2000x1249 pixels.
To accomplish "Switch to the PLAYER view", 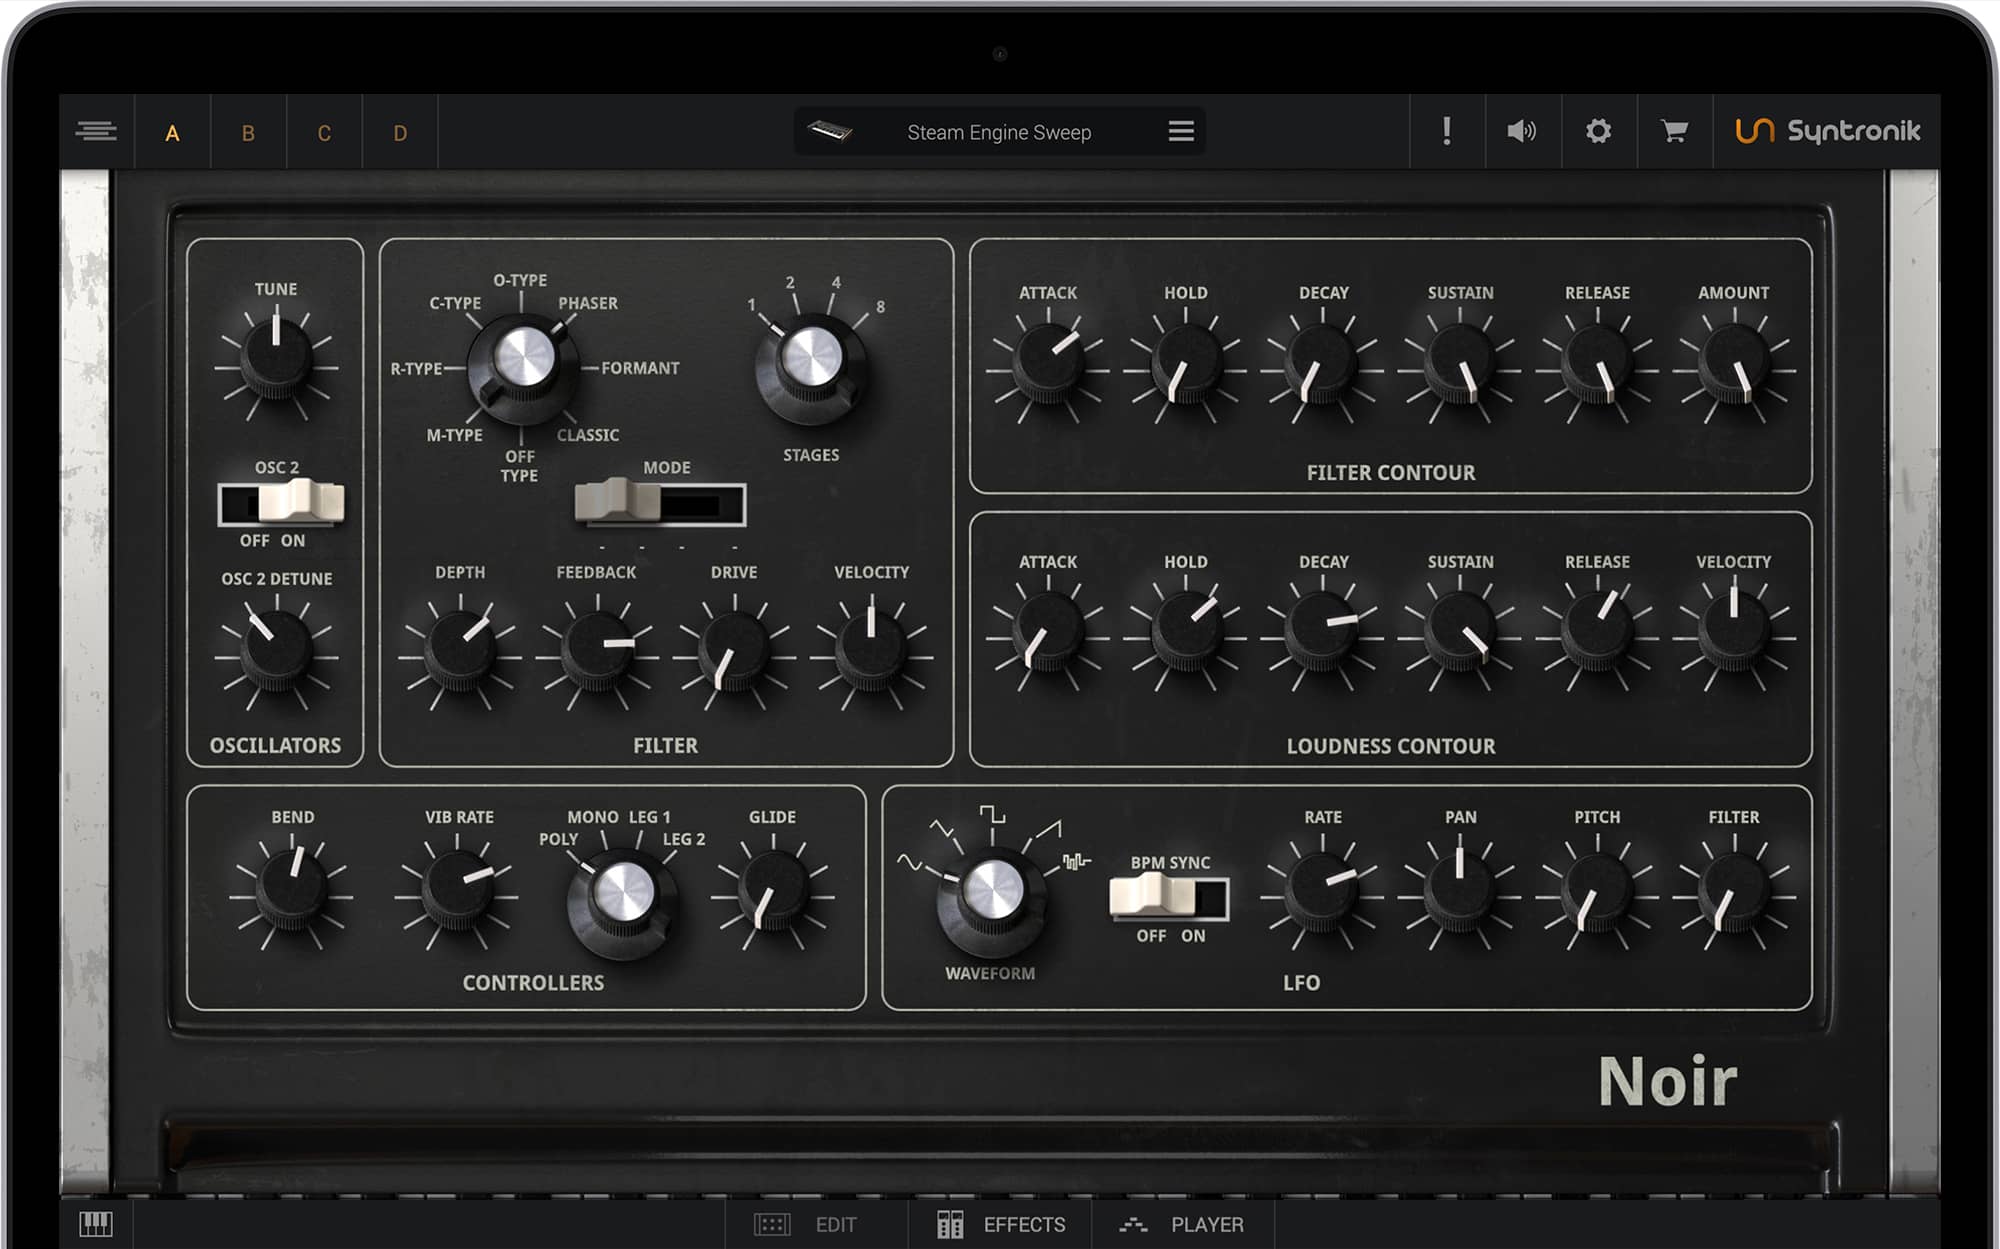I will 1183,1224.
